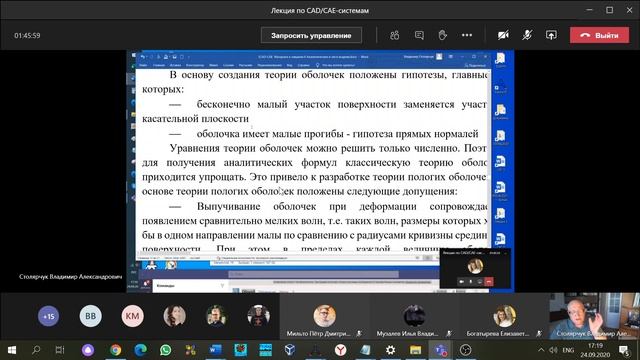Screen dimensions: 640x360
Task: Open the Windows Start menu
Action: point(12,350)
